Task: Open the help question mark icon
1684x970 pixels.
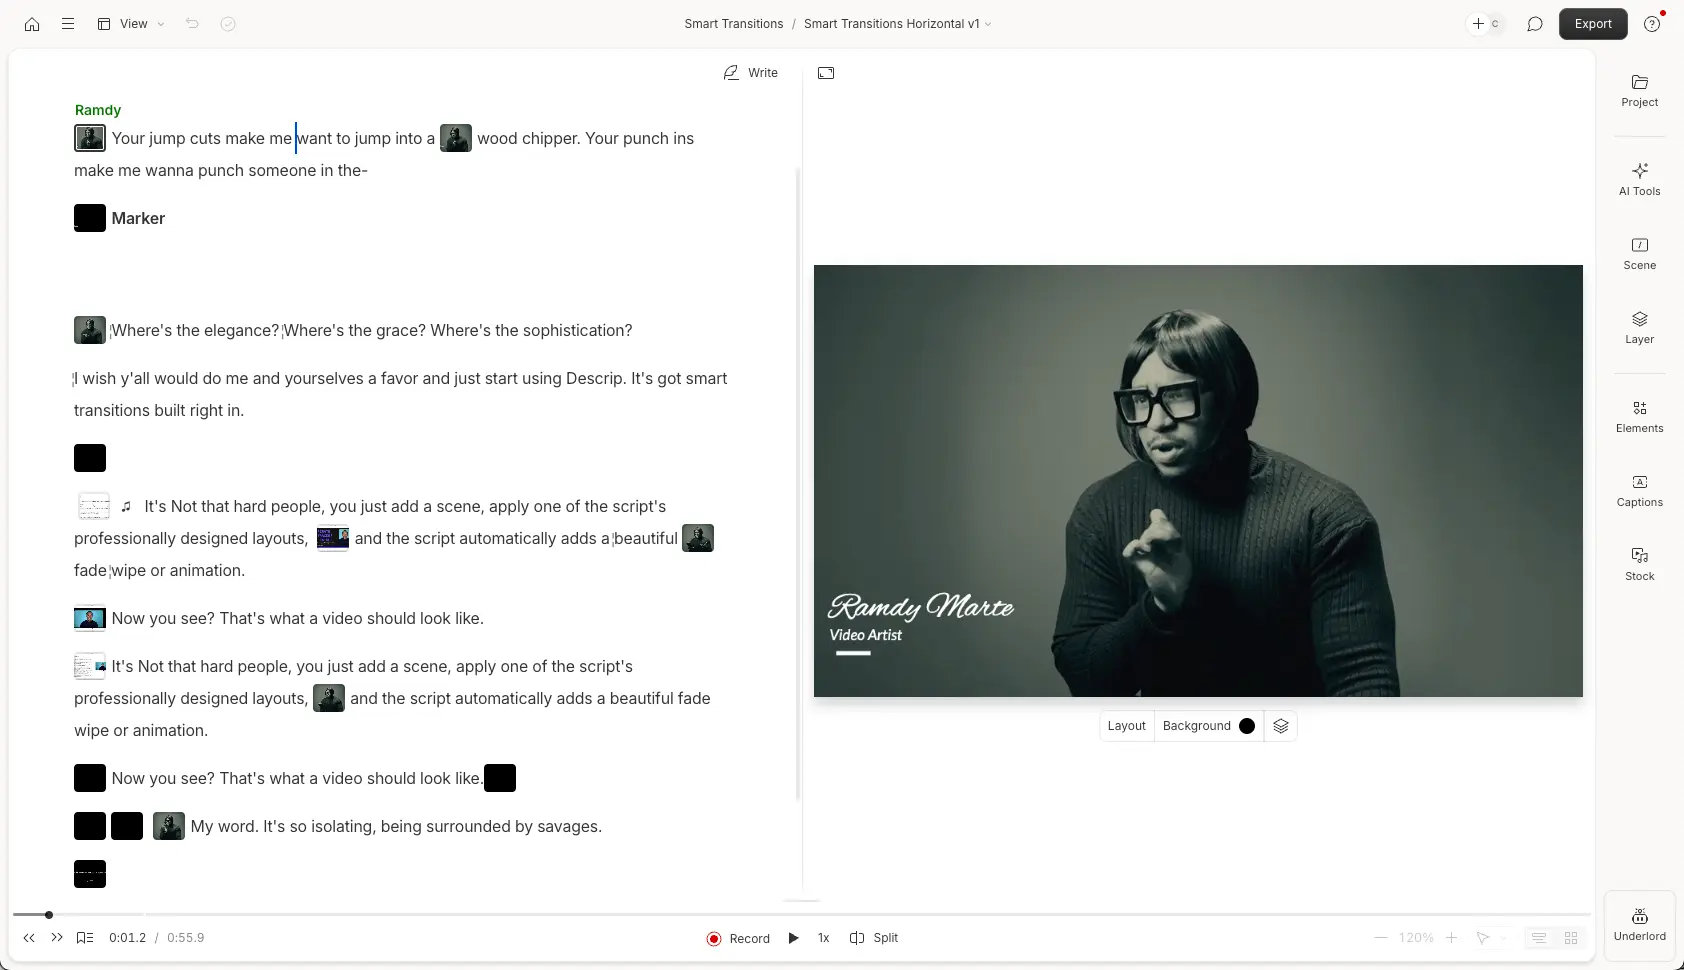Action: 1652,24
